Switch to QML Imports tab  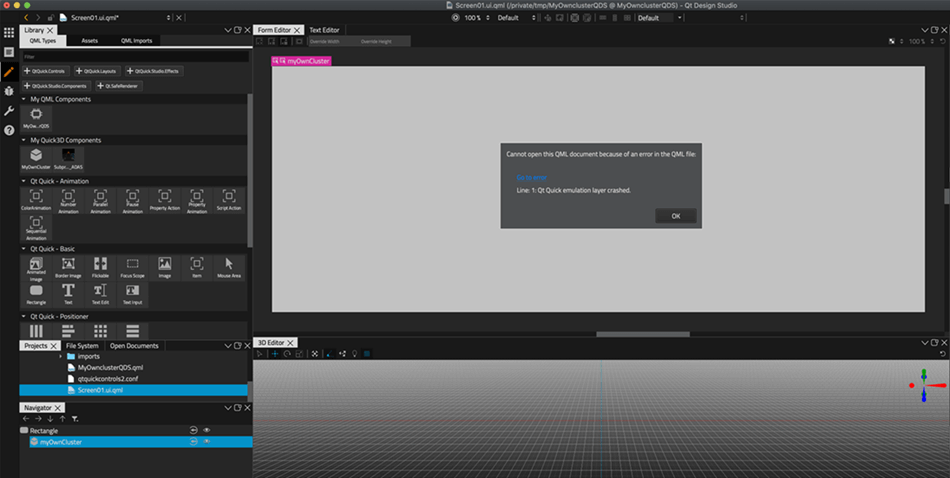tap(136, 41)
